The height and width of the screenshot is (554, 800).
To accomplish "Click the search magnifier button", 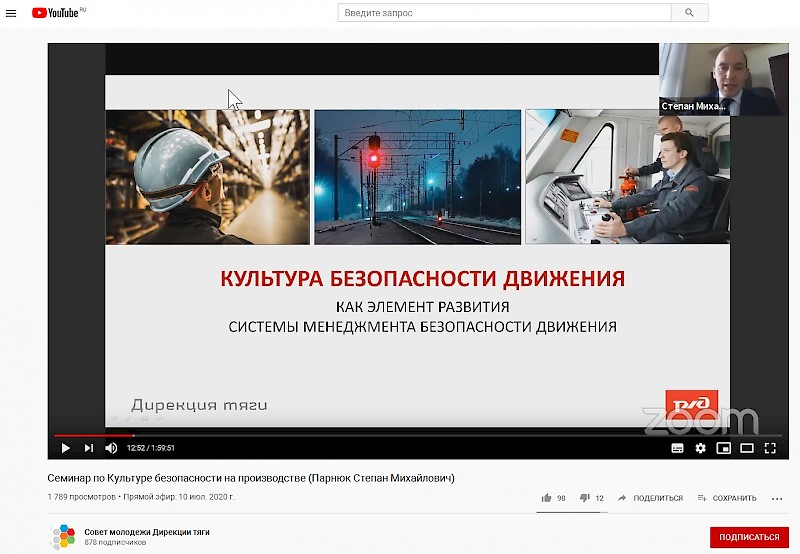I will point(689,13).
